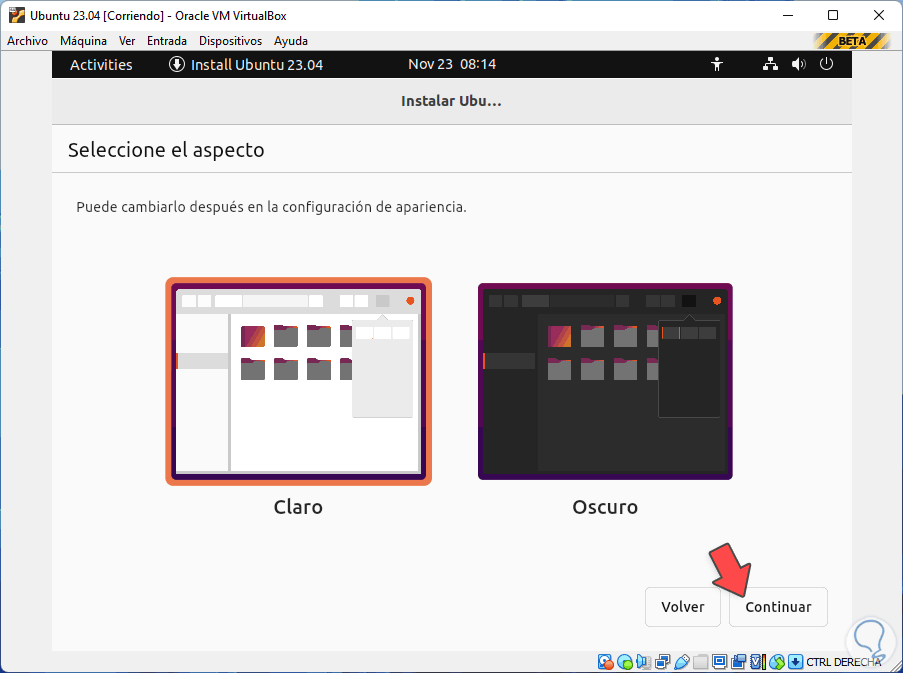Viewport: 903px width, 673px height.
Task: Minimize the VirtualBox window
Action: click(x=788, y=16)
